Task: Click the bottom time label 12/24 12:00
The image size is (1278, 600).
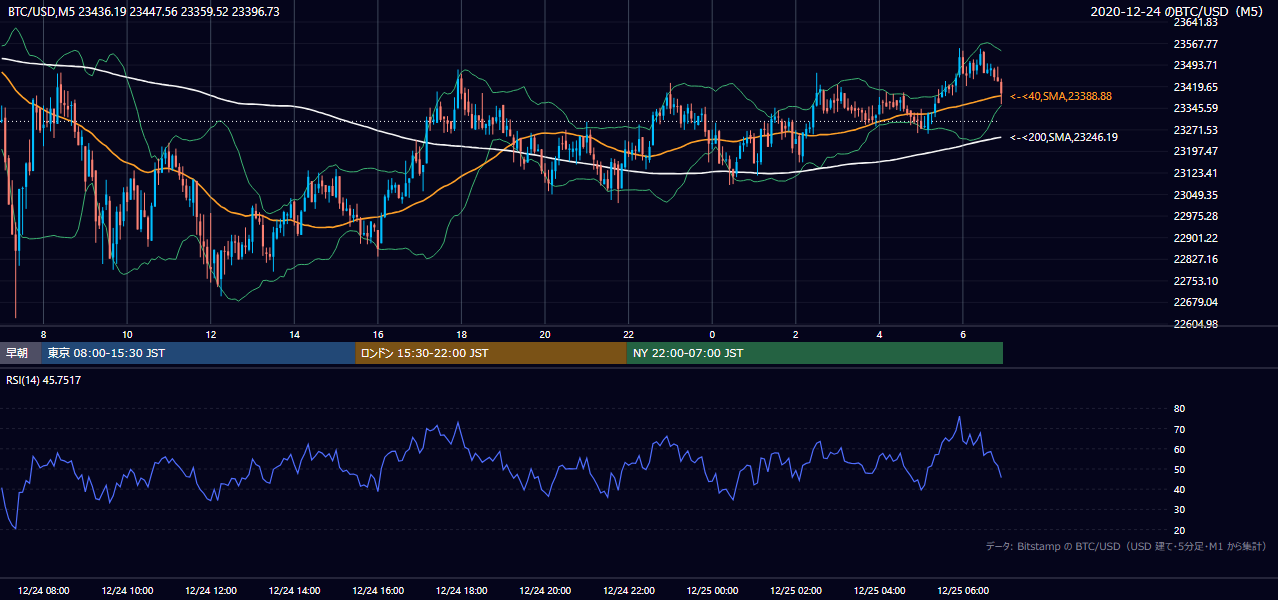Action: click(211, 591)
